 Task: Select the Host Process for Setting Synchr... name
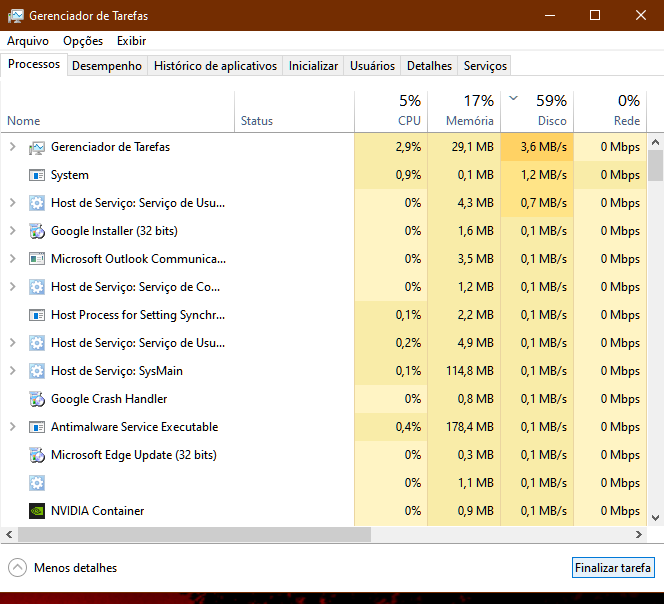(x=138, y=315)
